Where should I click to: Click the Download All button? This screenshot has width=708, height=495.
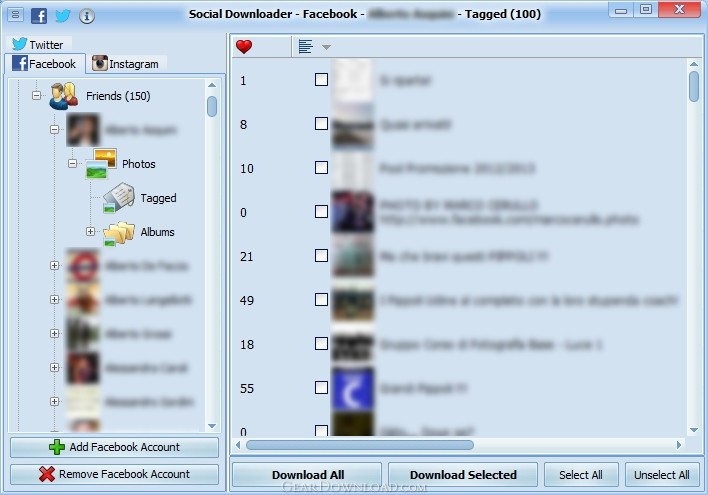(x=307, y=475)
